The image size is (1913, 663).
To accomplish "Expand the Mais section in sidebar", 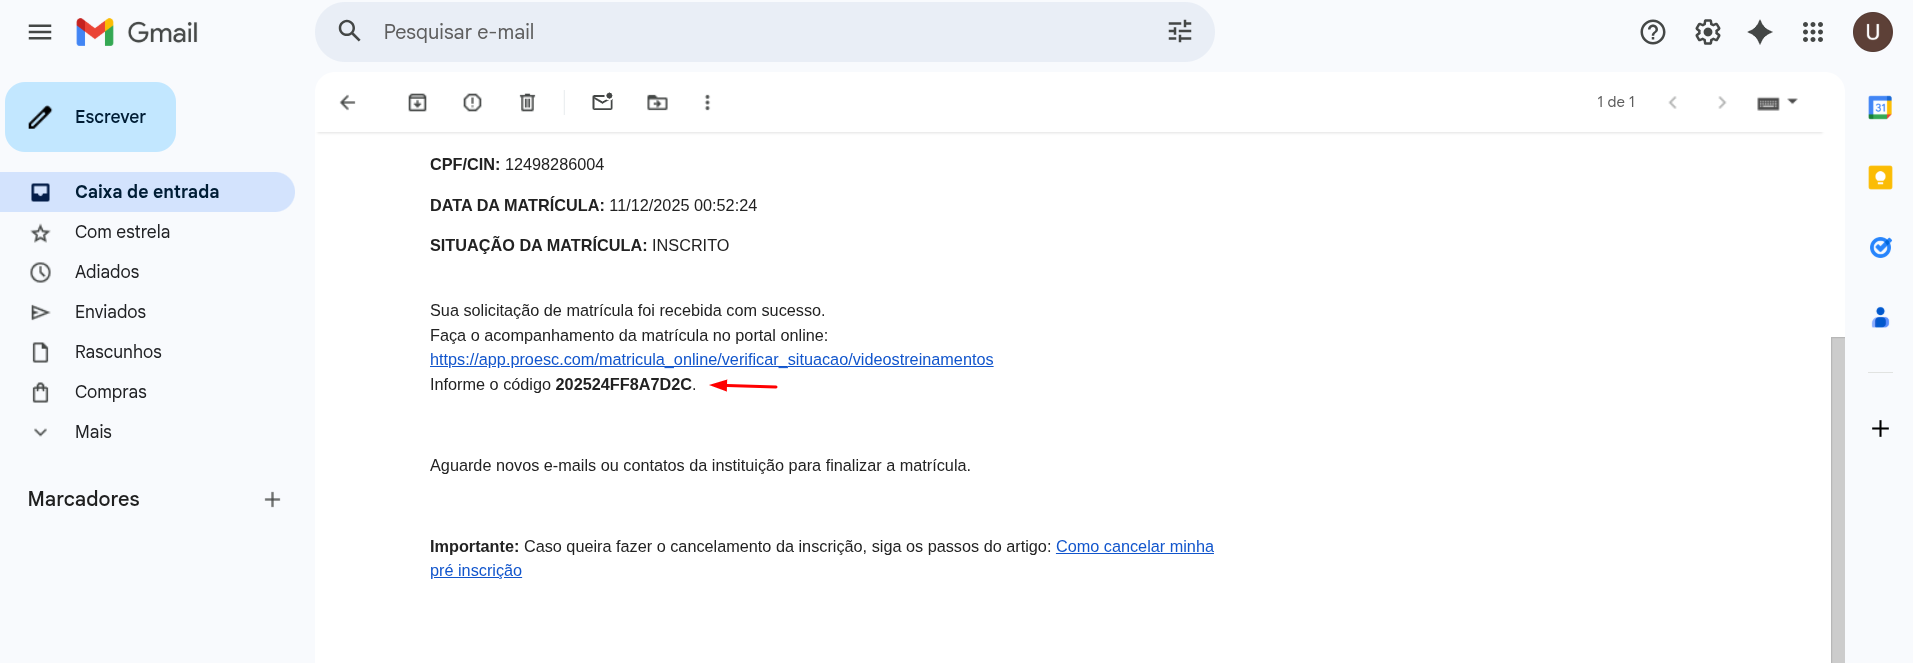I will pos(93,432).
